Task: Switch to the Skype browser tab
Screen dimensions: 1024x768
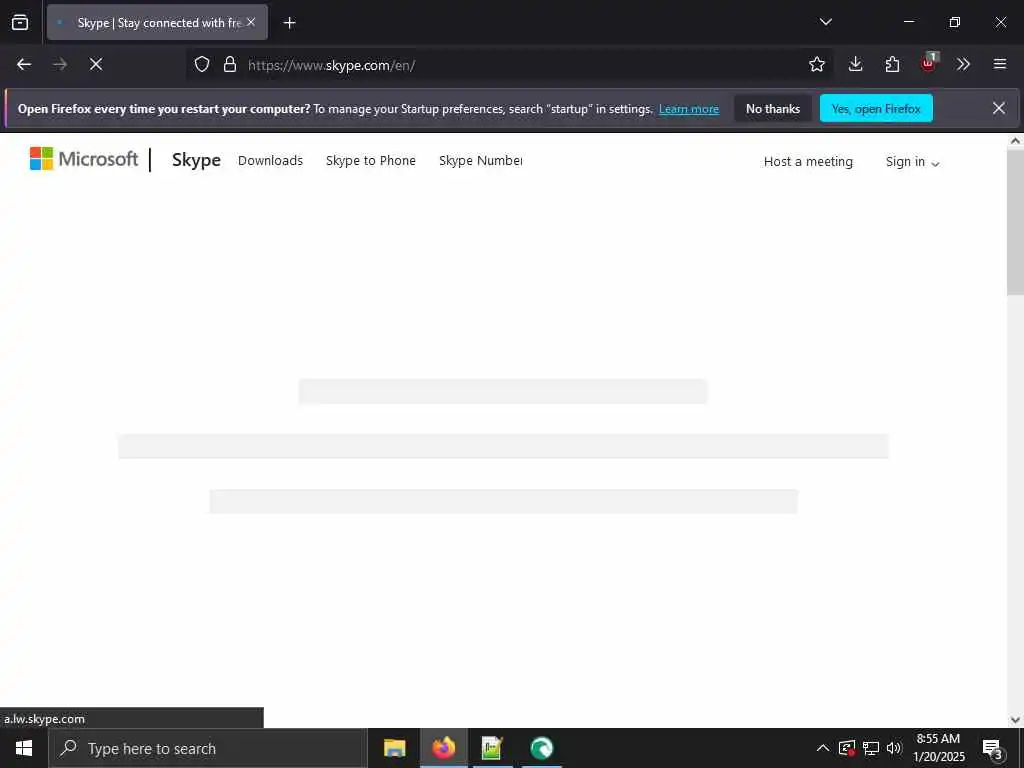Action: click(157, 22)
